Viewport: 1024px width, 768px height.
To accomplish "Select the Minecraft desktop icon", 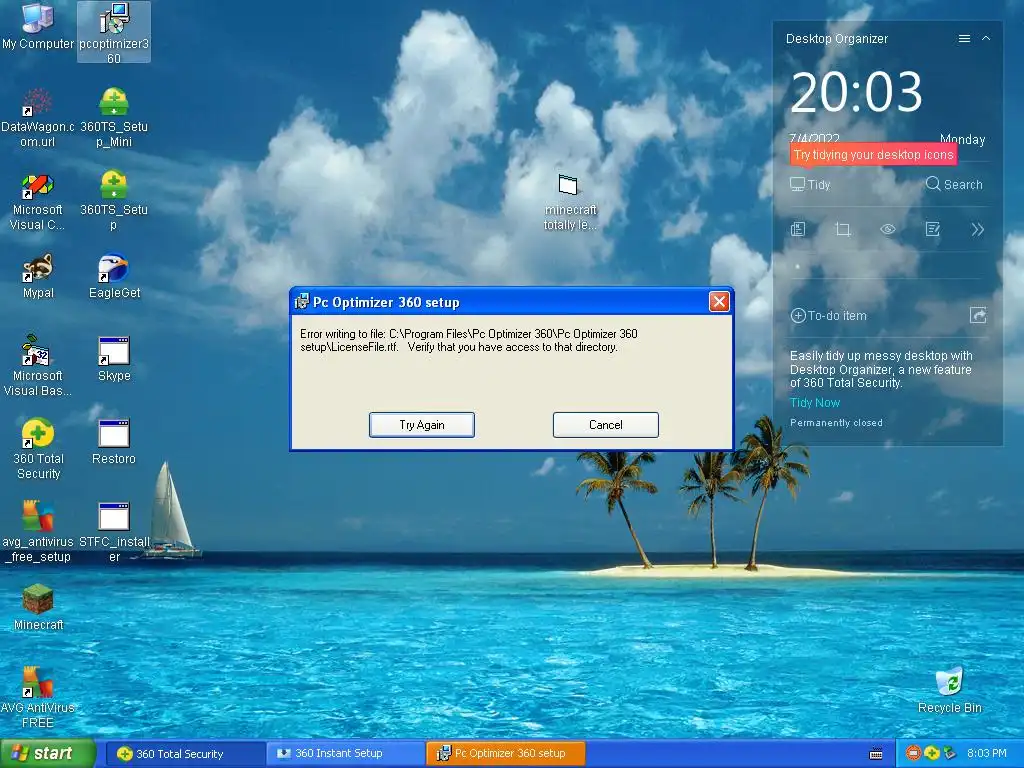I will (x=38, y=608).
